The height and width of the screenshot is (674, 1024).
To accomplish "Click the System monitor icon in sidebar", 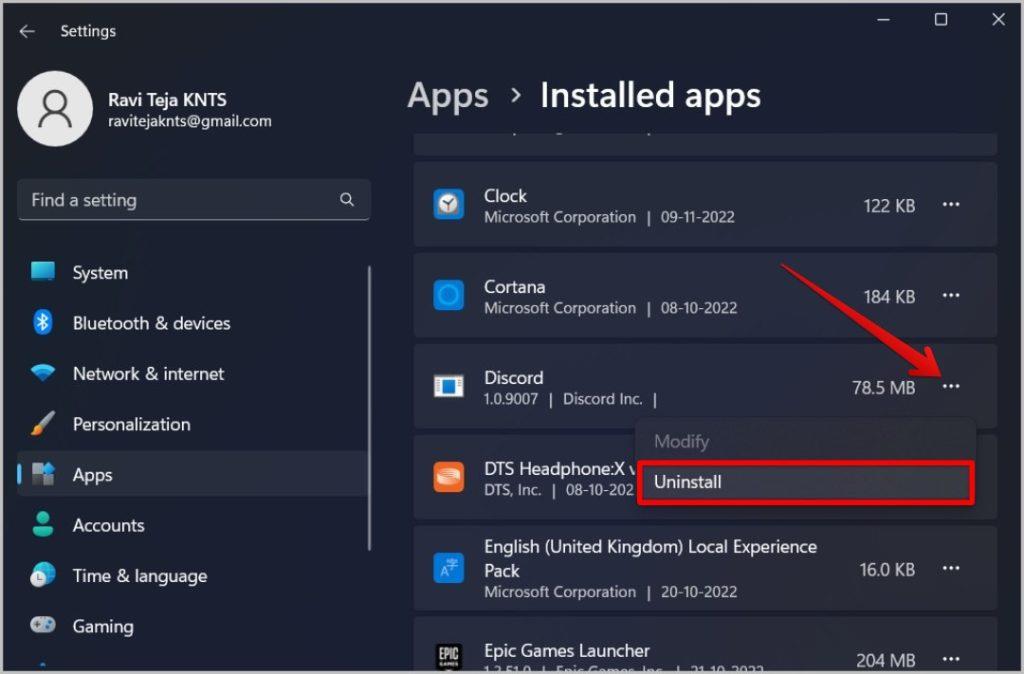I will click(43, 271).
